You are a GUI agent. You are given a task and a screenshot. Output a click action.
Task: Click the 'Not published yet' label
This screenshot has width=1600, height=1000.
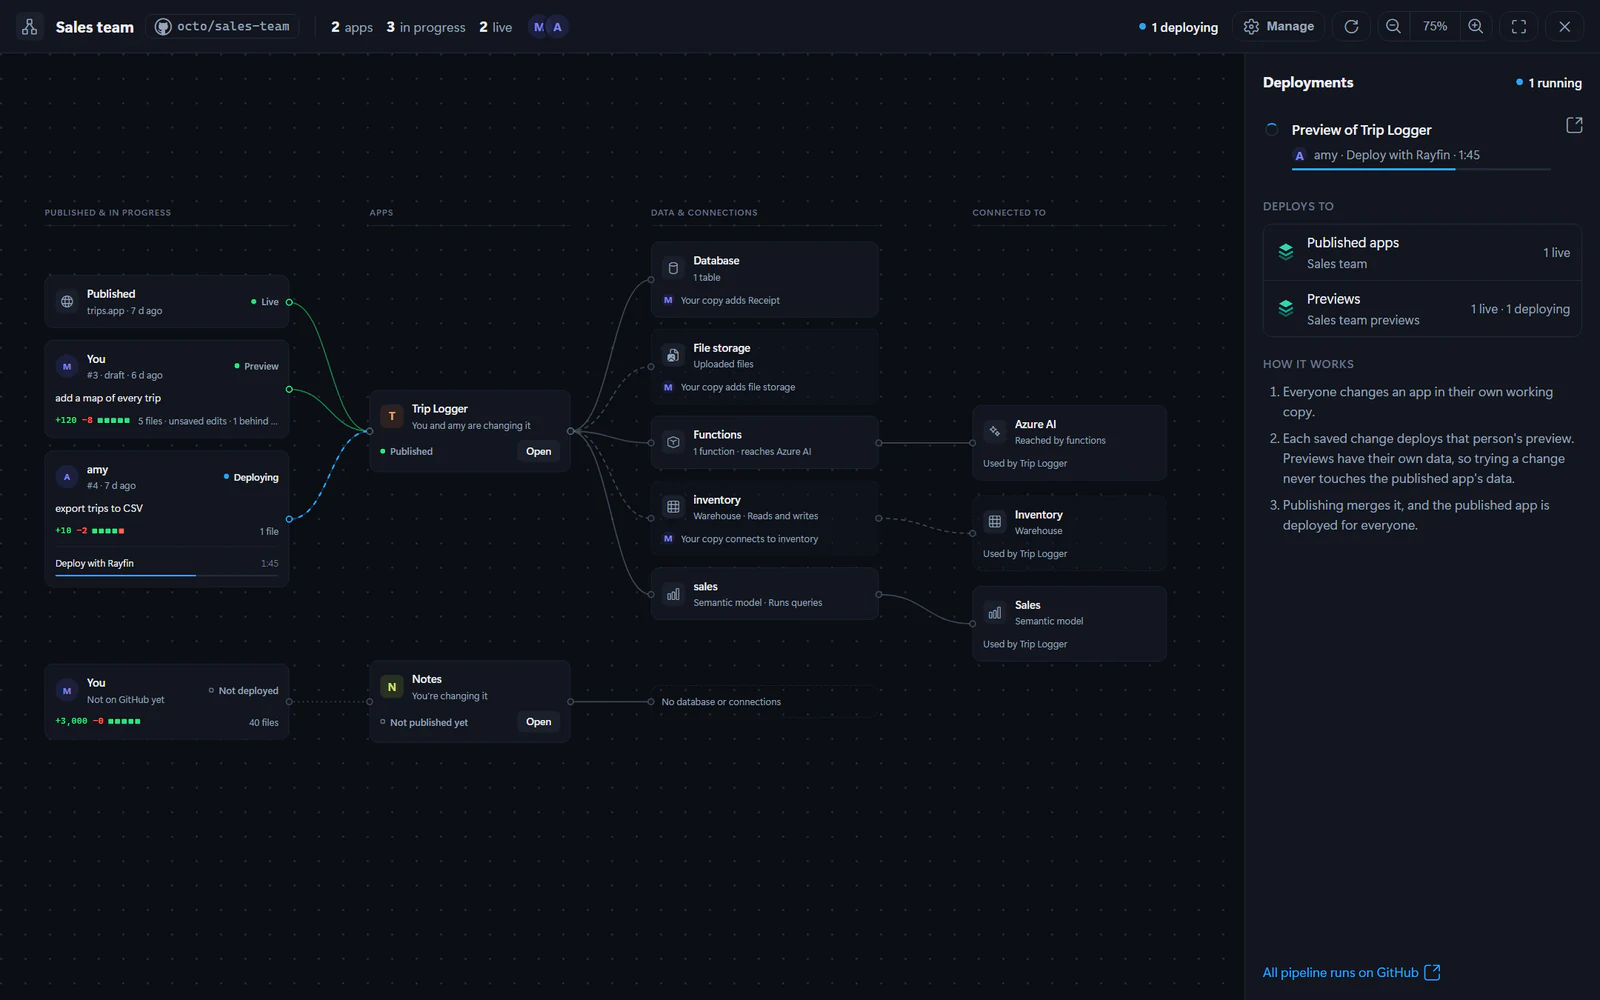(x=429, y=722)
